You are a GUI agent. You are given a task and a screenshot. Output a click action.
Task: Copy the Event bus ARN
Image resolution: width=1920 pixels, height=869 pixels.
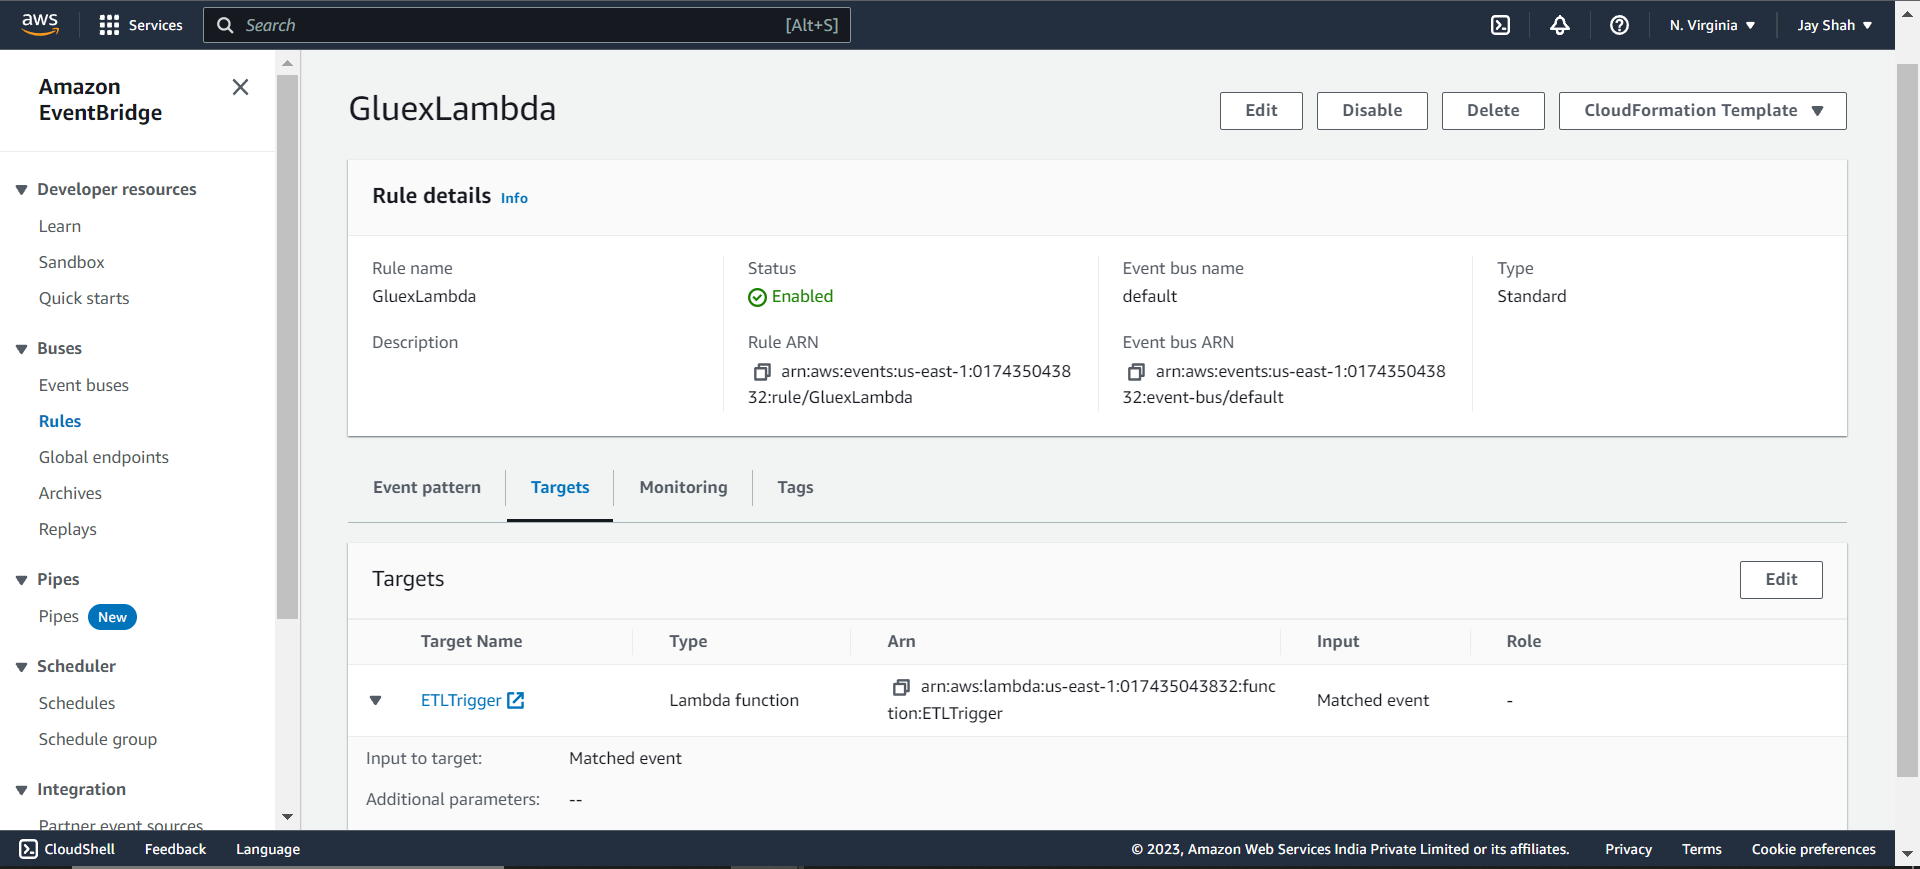tap(1136, 372)
